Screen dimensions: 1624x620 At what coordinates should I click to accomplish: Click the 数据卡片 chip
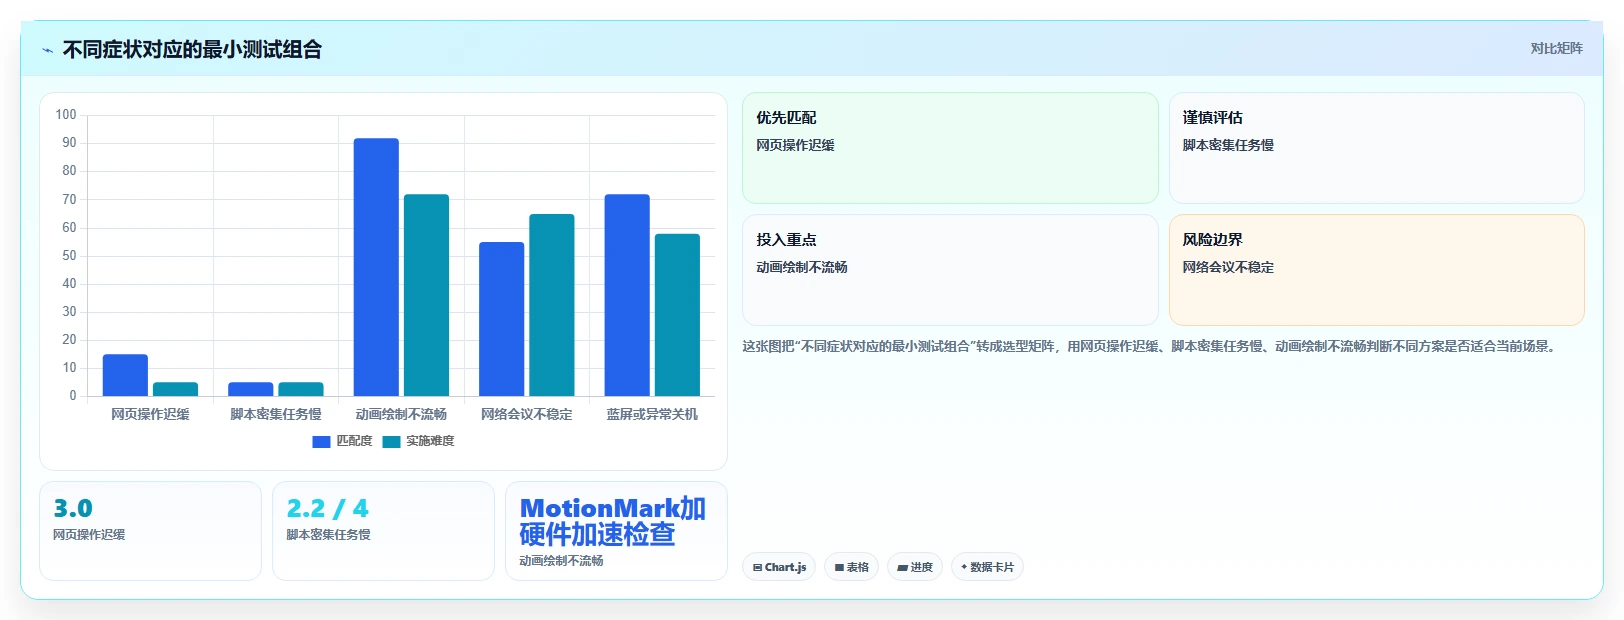987,567
